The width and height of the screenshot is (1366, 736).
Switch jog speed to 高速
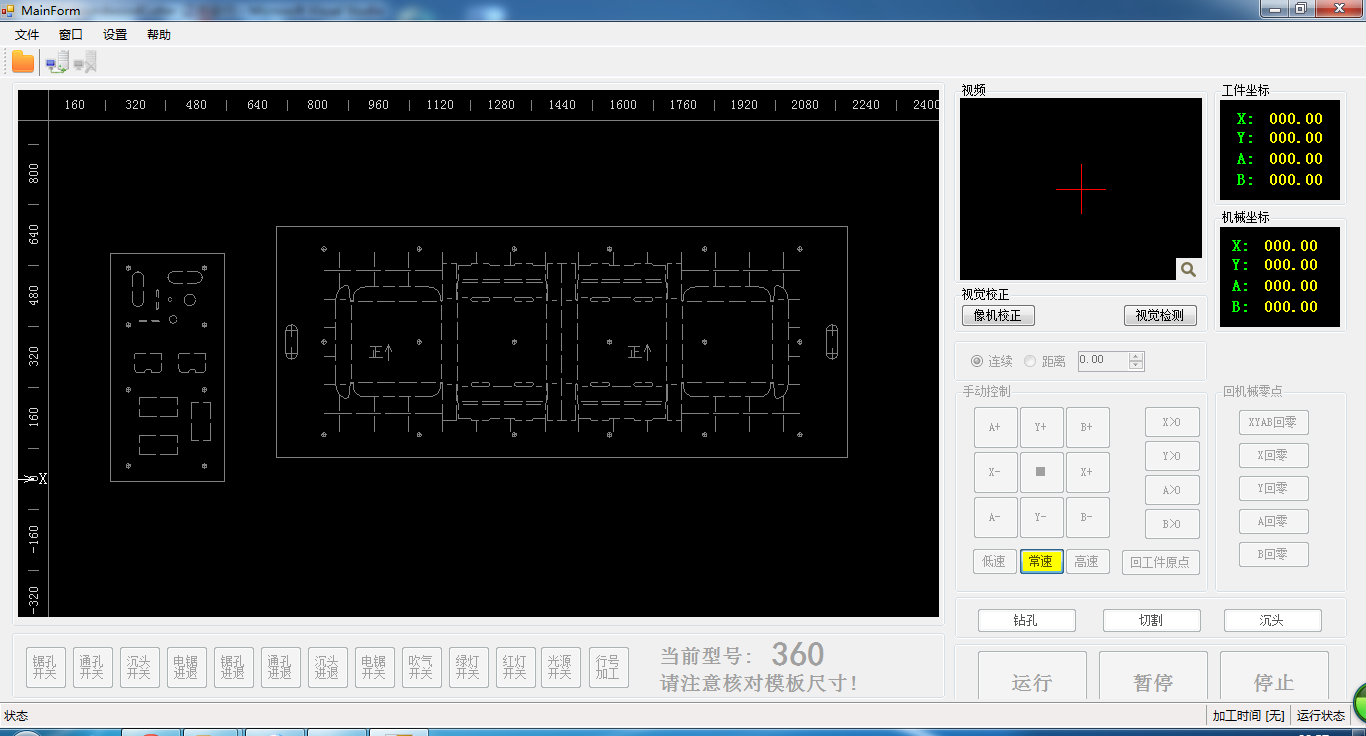tap(1087, 562)
